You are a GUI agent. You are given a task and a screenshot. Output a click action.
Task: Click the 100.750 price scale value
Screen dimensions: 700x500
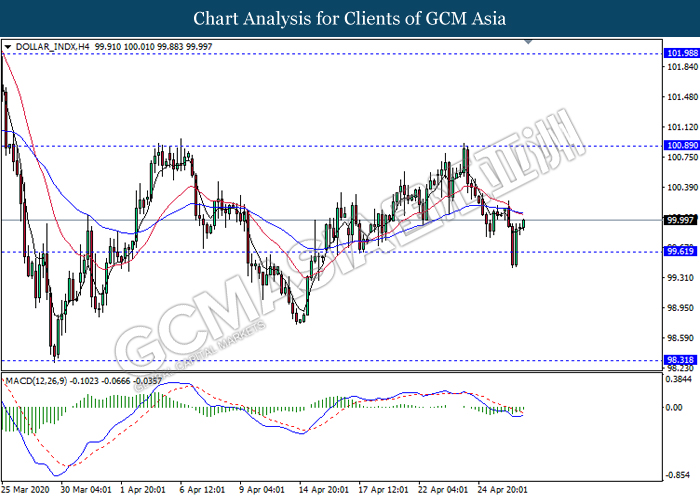[x=682, y=157]
